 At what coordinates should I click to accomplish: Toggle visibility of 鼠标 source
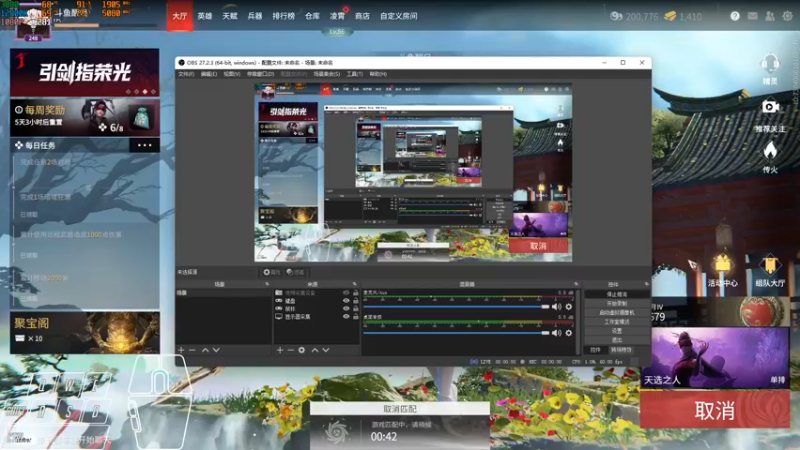click(x=346, y=309)
